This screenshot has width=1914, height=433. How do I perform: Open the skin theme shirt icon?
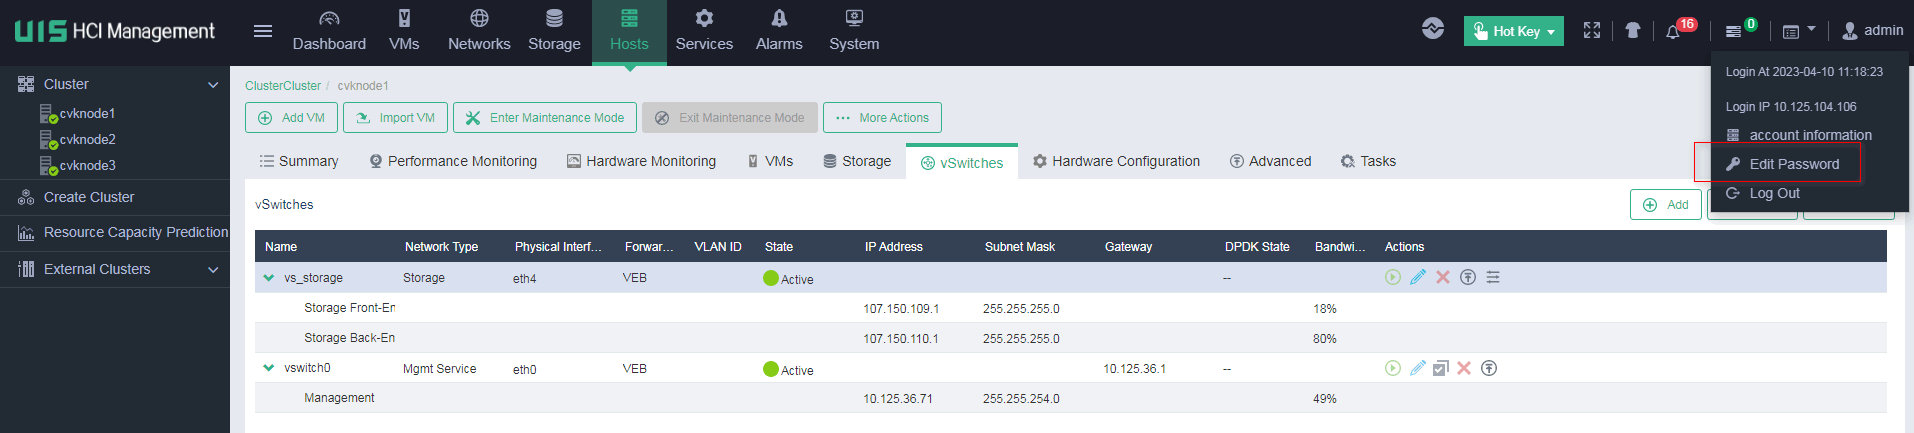pos(1633,31)
